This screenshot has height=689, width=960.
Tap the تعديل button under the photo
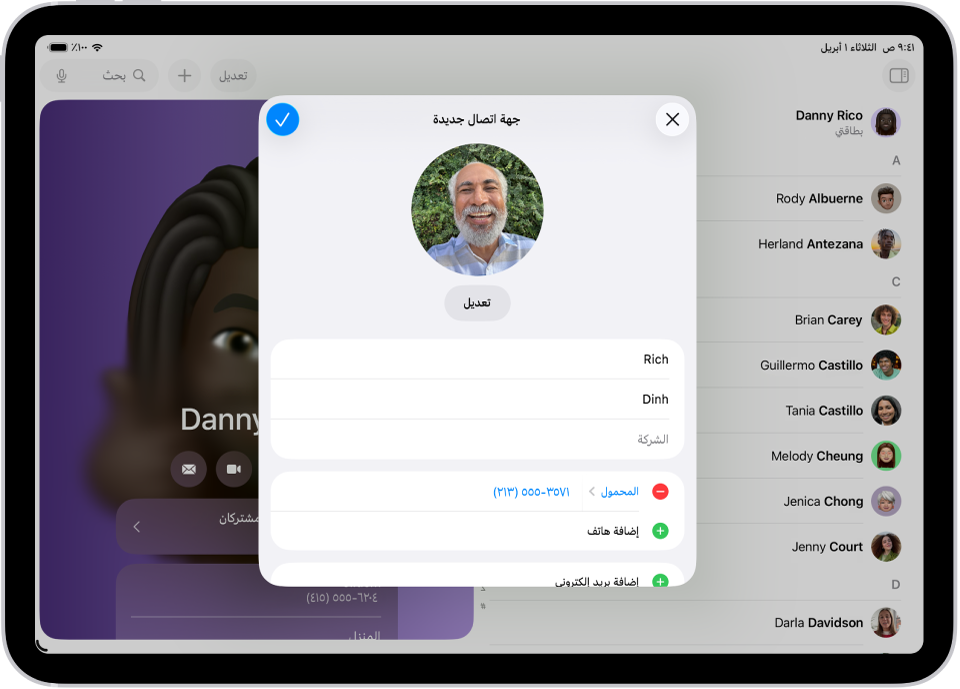pos(477,303)
